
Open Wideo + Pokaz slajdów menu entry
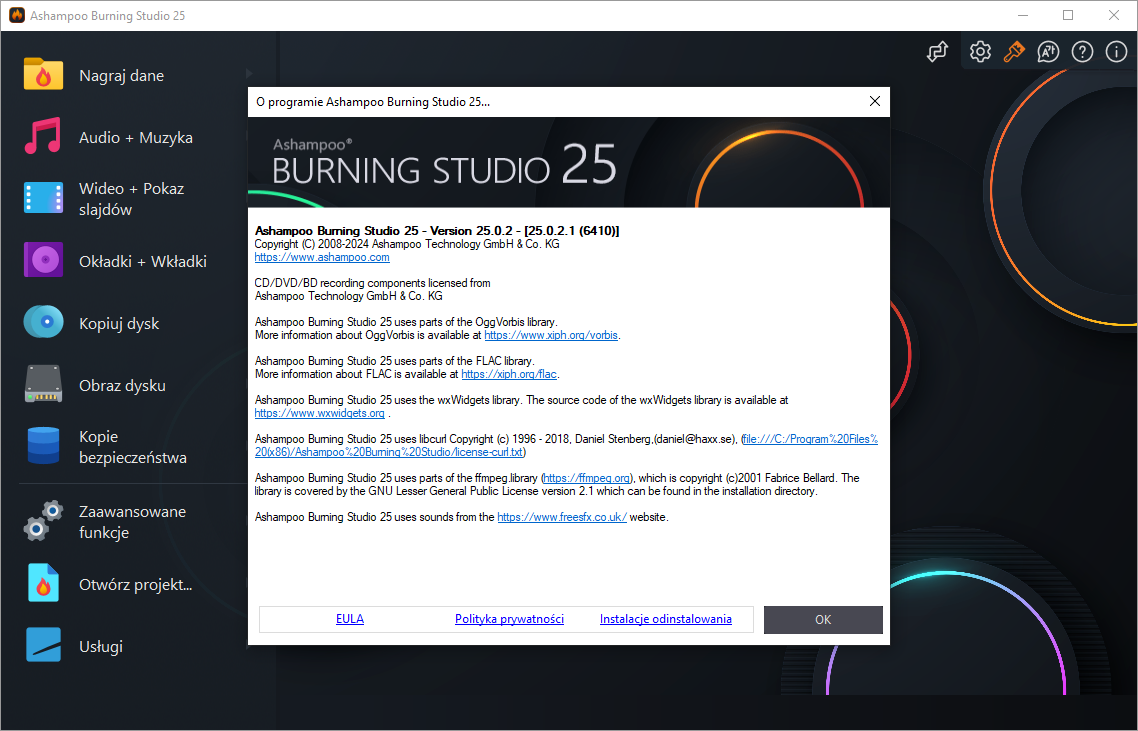tap(131, 199)
